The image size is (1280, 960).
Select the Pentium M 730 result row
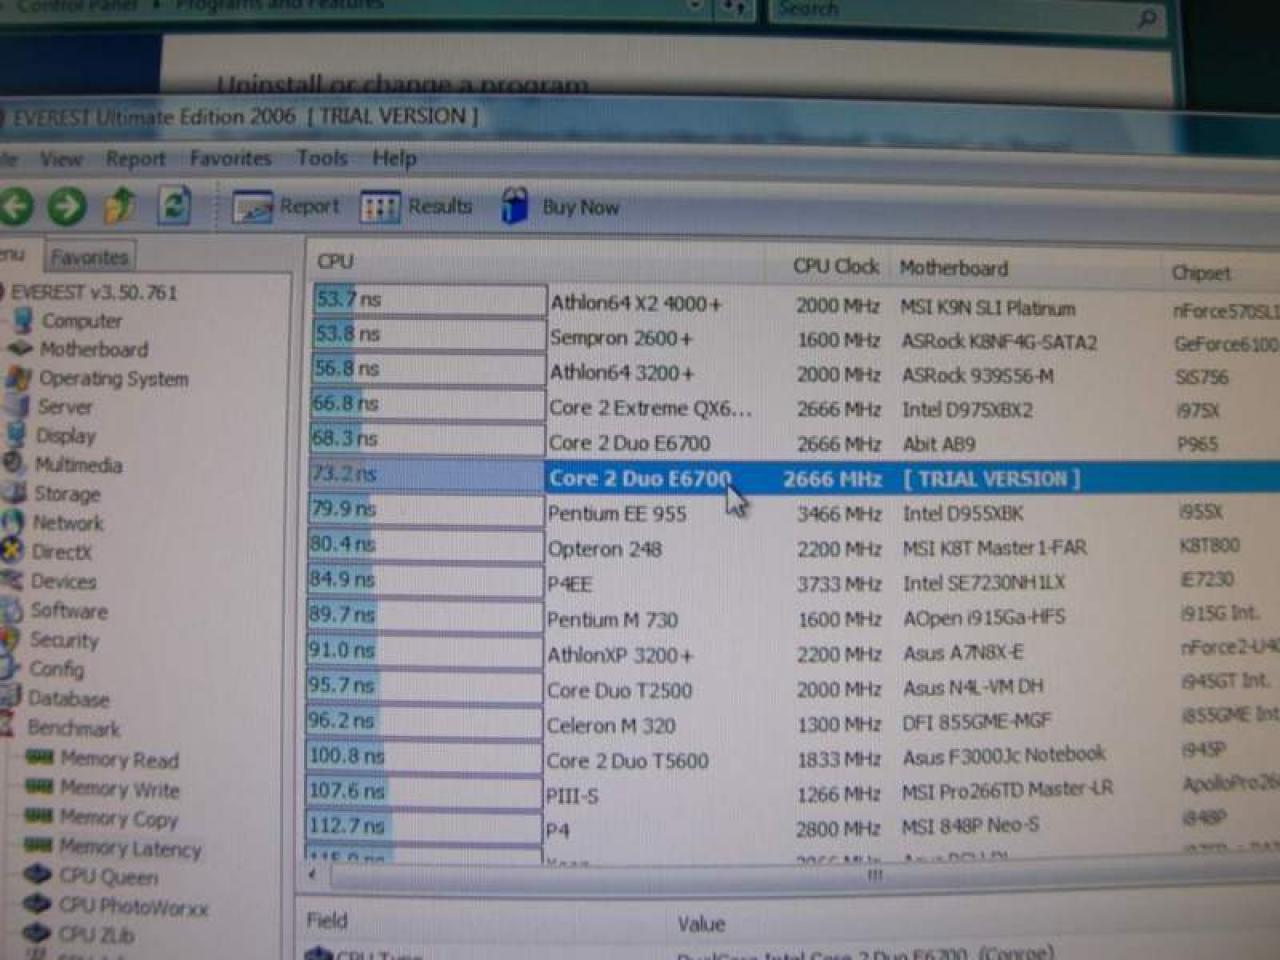794,618
